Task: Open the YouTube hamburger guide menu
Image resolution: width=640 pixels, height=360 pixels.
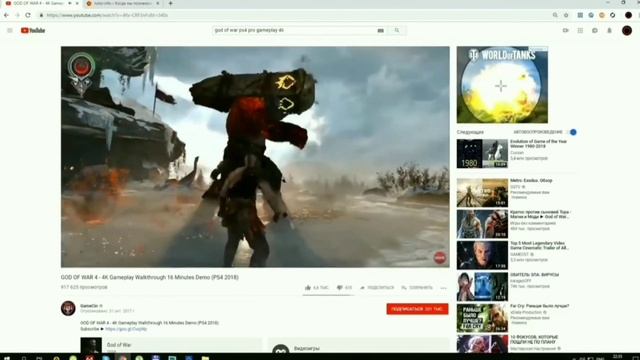Action: click(x=10, y=31)
